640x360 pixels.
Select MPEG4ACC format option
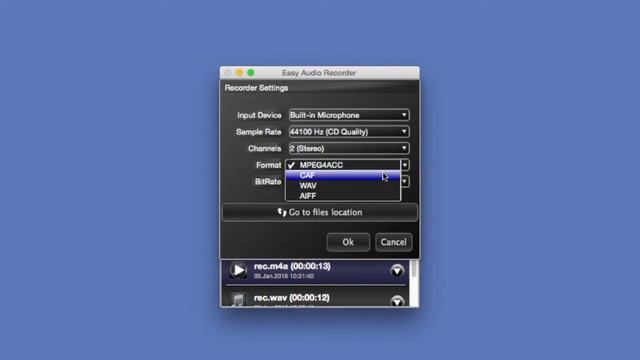[x=343, y=165]
